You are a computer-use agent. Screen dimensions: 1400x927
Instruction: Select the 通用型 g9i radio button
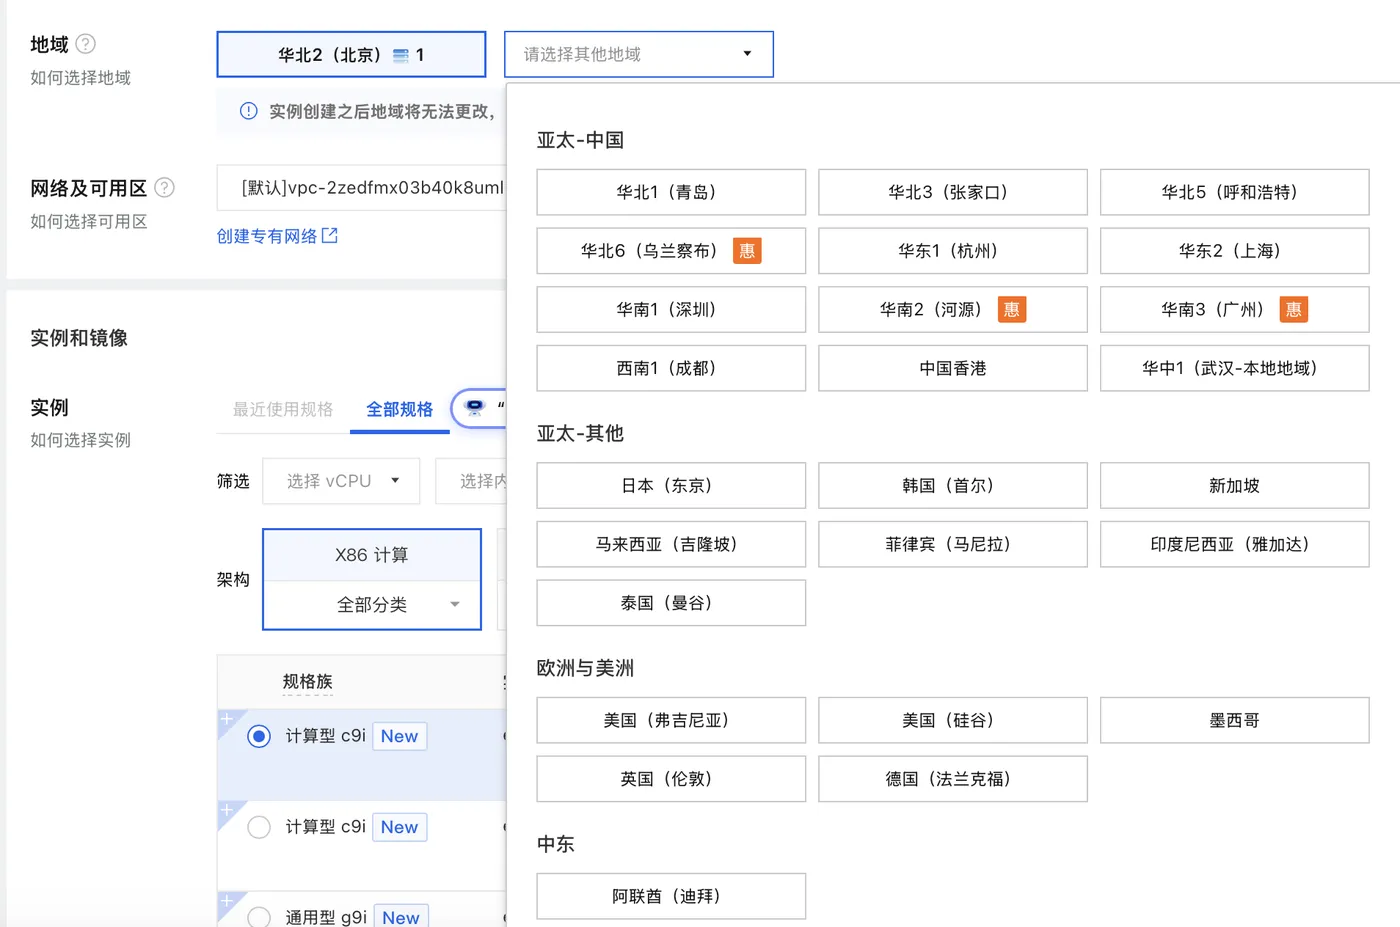[259, 917]
